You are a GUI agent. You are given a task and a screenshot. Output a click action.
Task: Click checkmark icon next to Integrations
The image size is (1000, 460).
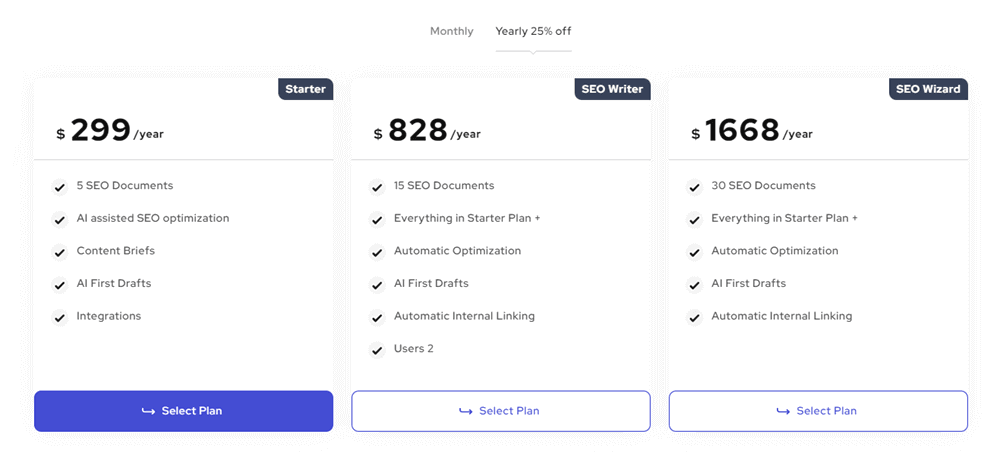click(59, 318)
